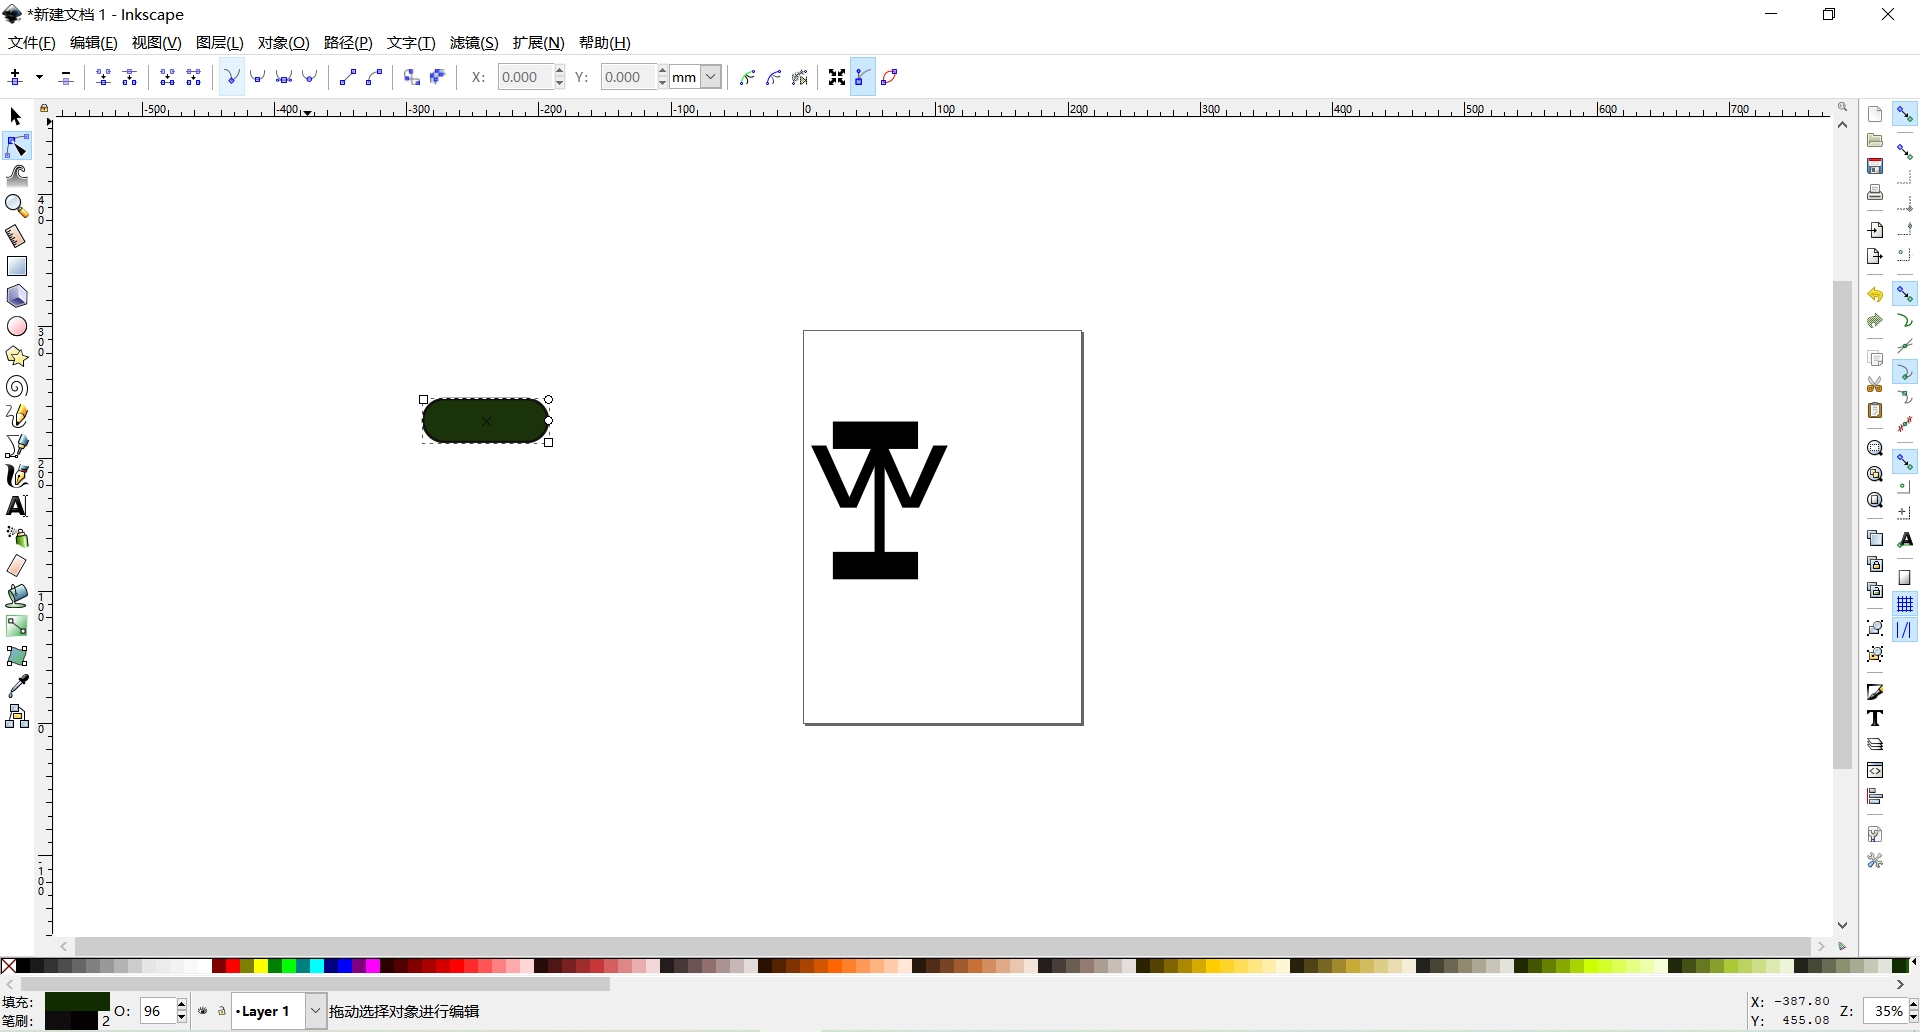
Task: Click the break path at nodes icon
Action: 130,77
